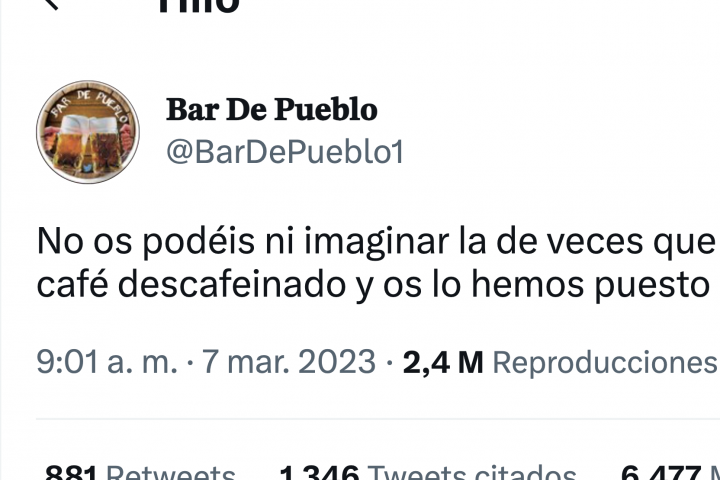This screenshot has height=480, width=720.
Task: Open the 1.346 Tweets citados list
Action: point(428,472)
